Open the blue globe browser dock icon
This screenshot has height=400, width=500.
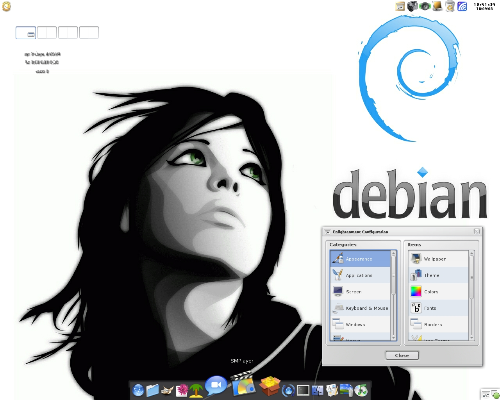click(x=138, y=390)
